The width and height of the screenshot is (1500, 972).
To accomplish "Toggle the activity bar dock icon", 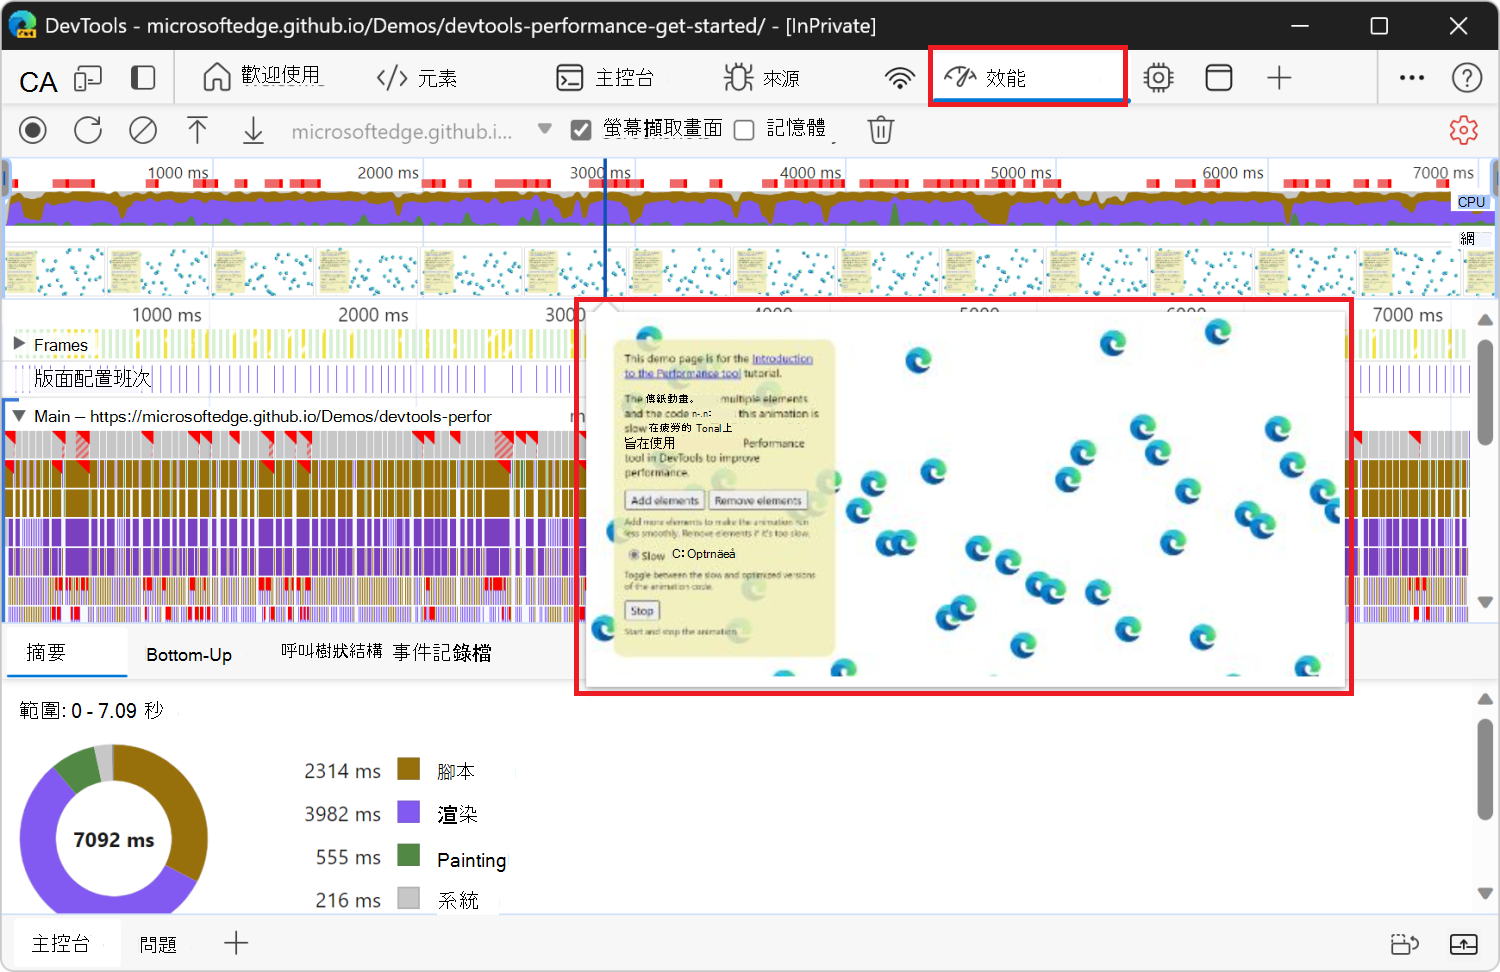I will point(144,78).
